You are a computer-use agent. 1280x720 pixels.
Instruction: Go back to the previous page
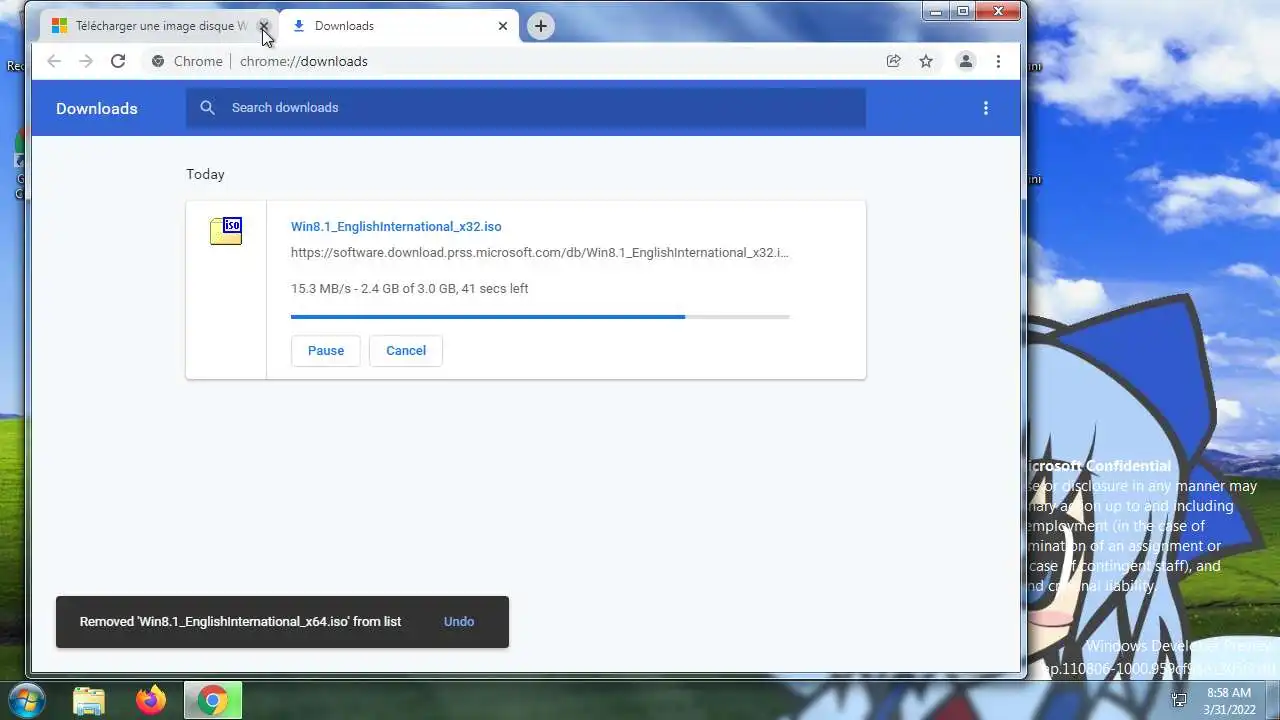(x=54, y=61)
